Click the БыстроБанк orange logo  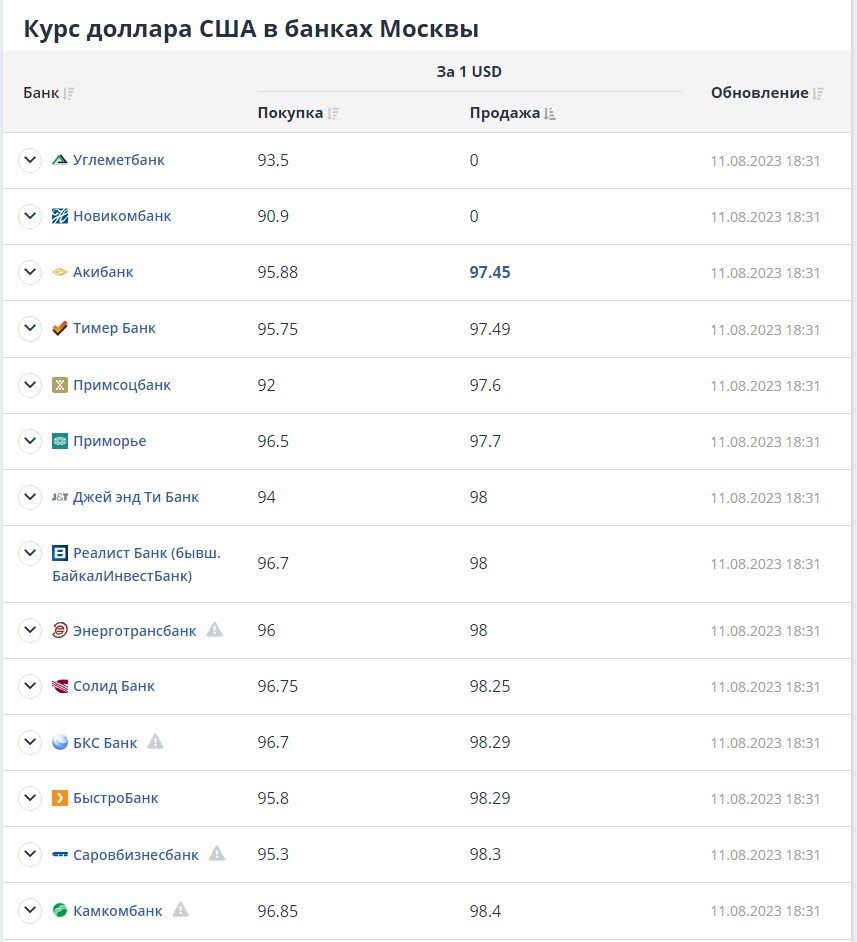tap(60, 798)
